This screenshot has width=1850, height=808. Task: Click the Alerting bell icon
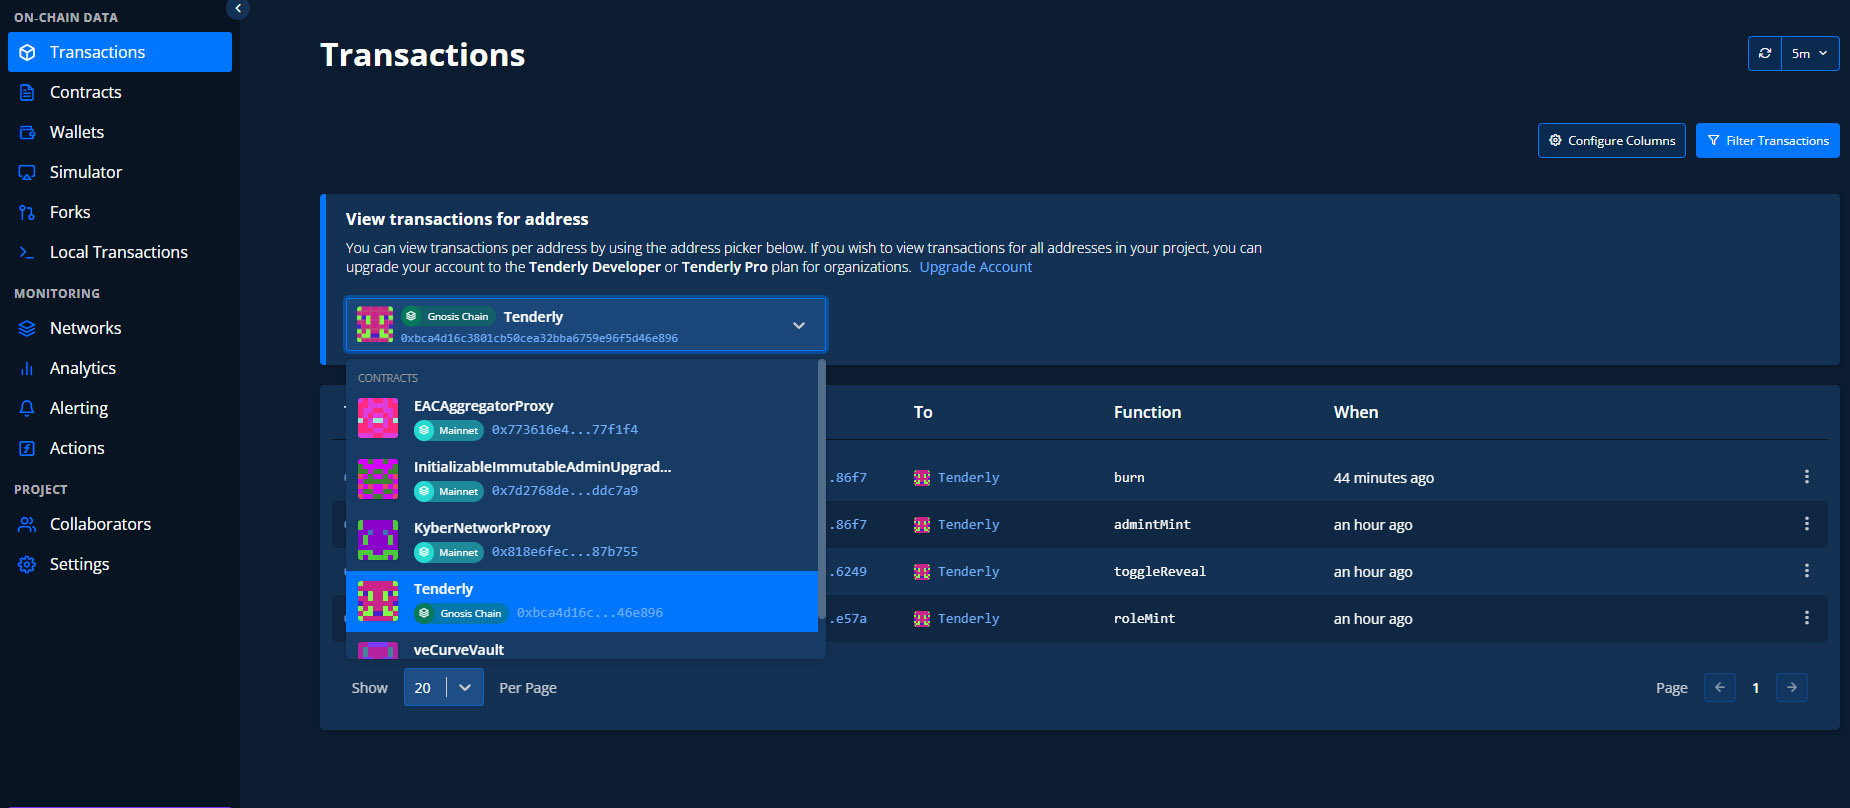point(27,408)
